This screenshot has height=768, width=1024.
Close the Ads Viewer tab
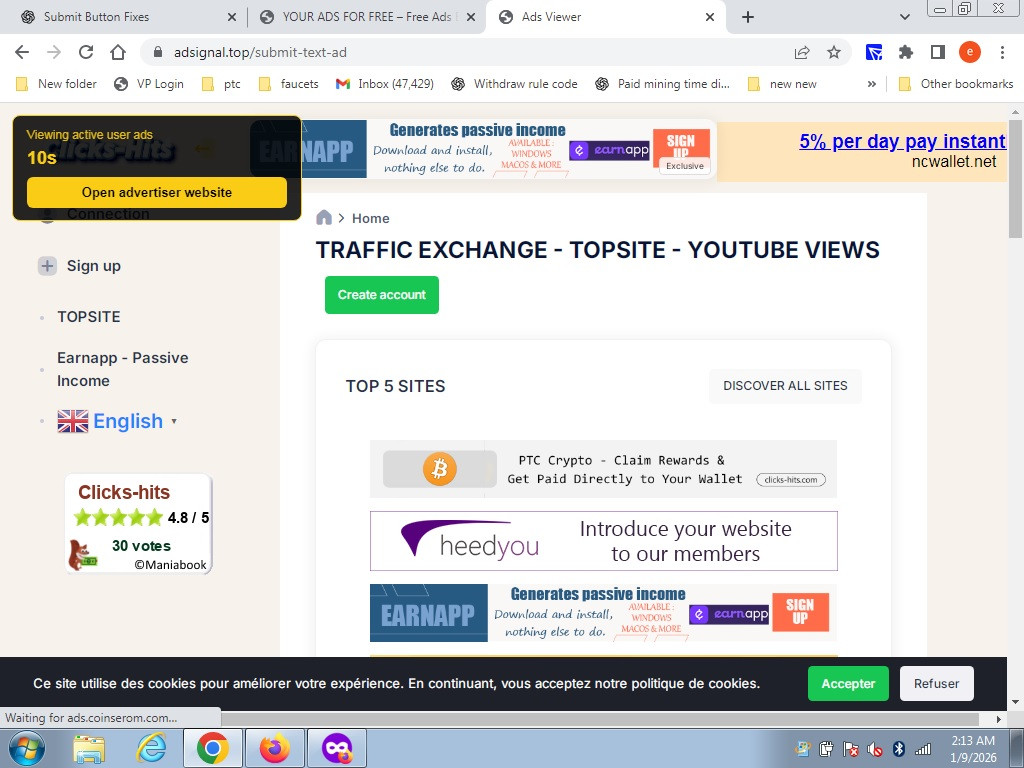[x=710, y=17]
